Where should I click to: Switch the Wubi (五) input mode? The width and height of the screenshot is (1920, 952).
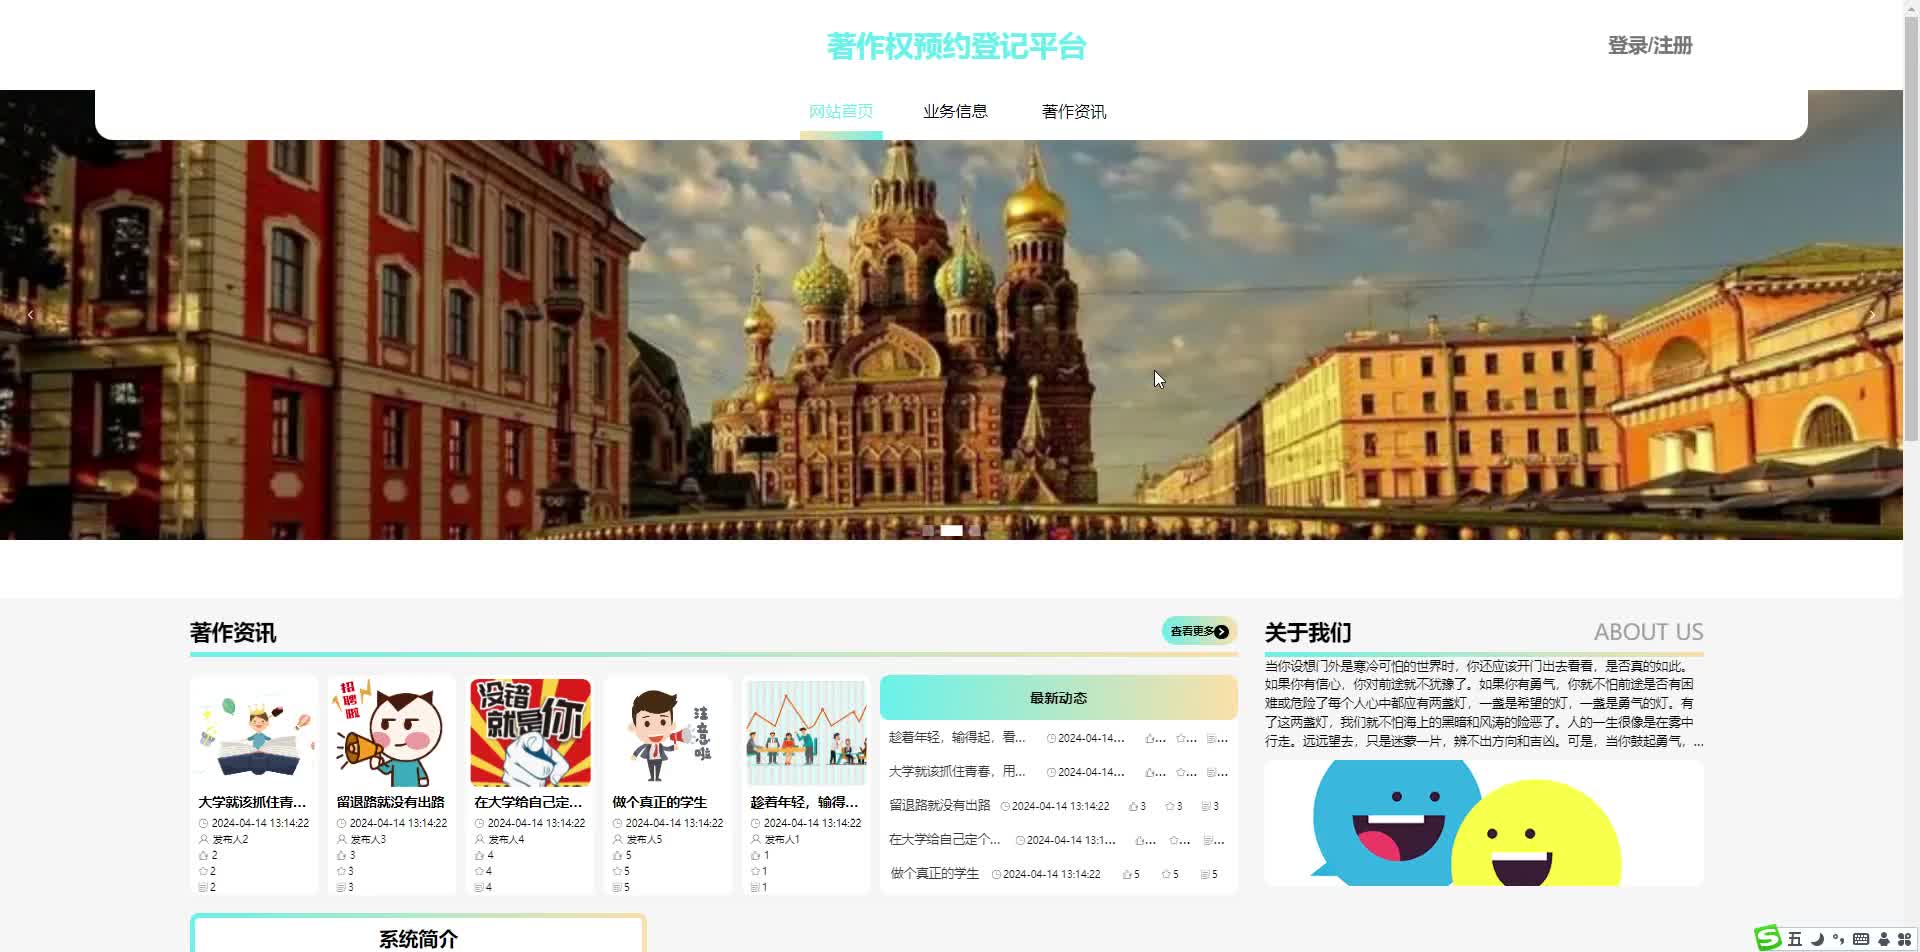(1795, 939)
